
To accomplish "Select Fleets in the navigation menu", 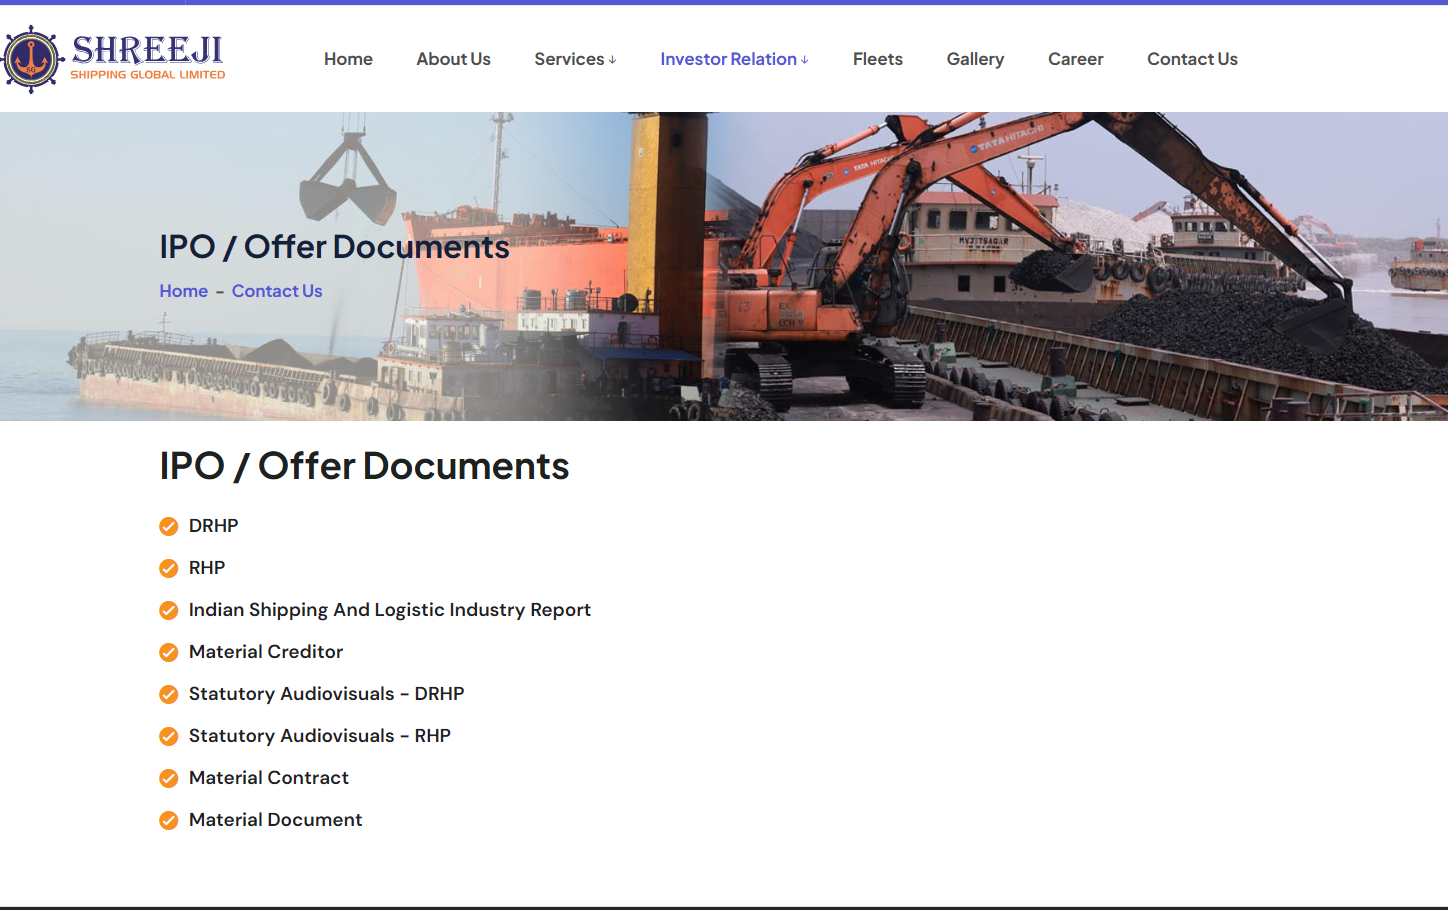I will click(x=877, y=59).
